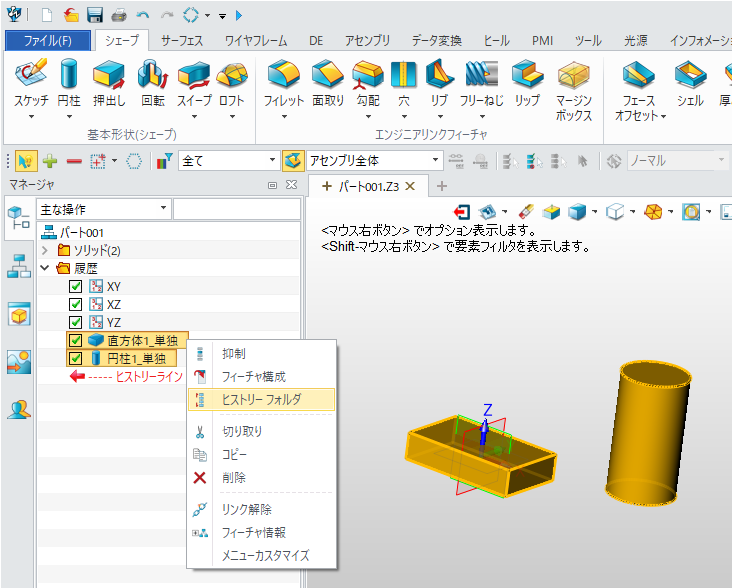Choose フィーチャ情報 from context menu
This screenshot has width=732, height=588.
261,532
